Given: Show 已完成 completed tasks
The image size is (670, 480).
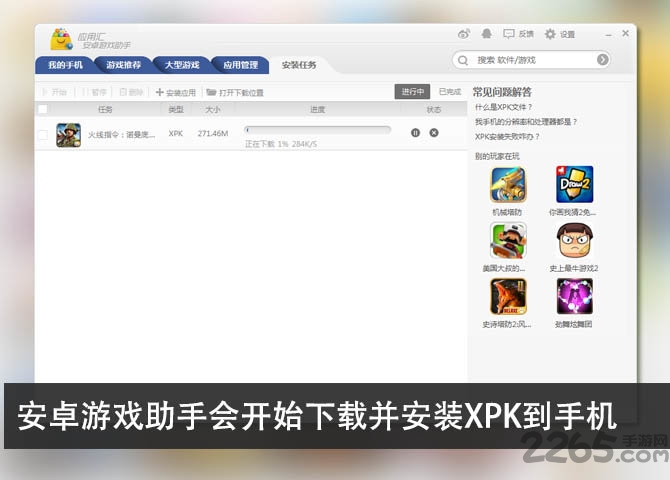Looking at the screenshot, I should (x=450, y=91).
